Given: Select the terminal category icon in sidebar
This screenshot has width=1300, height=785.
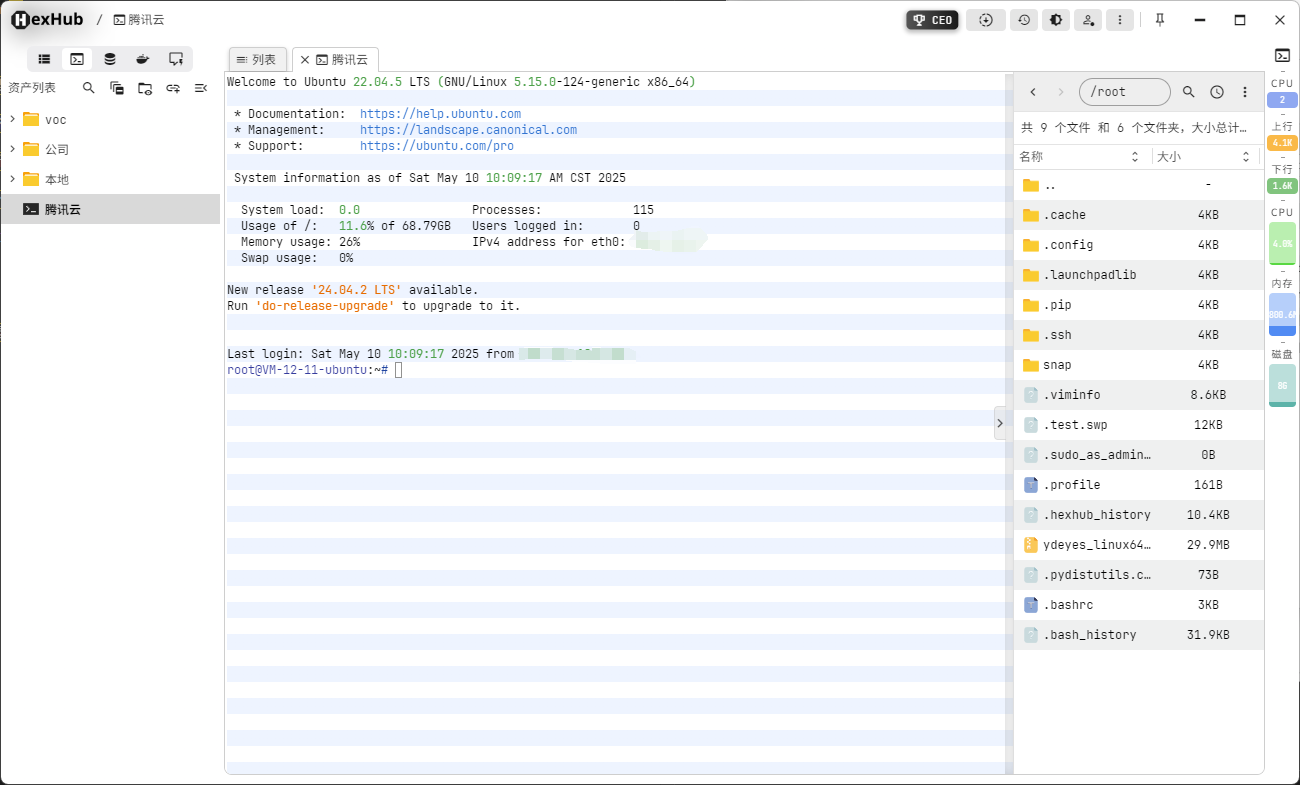Looking at the screenshot, I should [x=77, y=59].
